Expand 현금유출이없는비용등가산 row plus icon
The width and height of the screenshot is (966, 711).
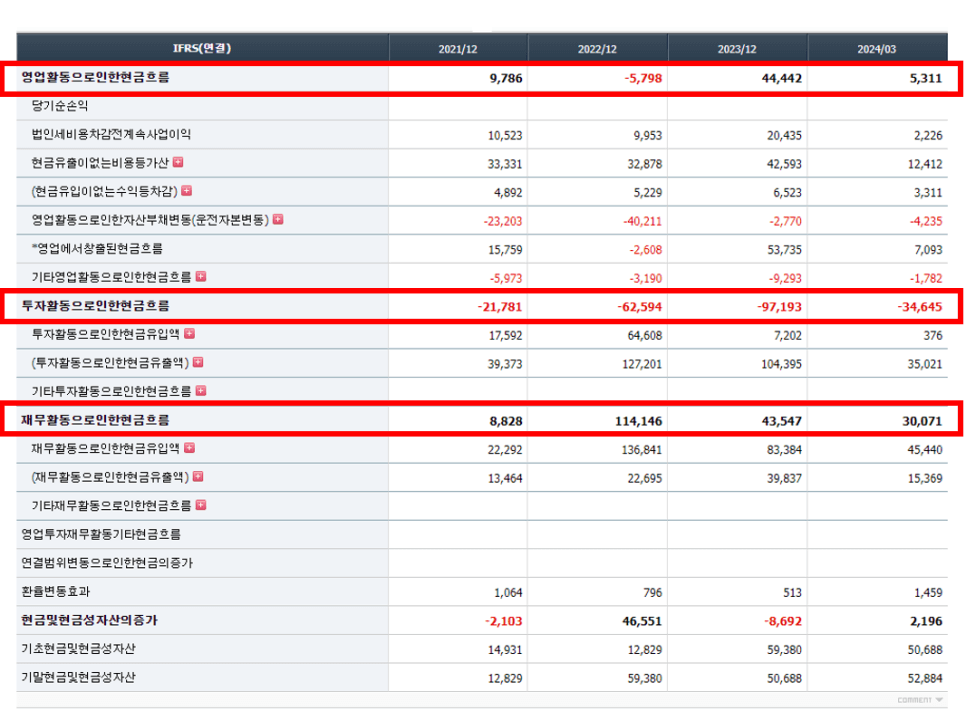click(x=178, y=162)
